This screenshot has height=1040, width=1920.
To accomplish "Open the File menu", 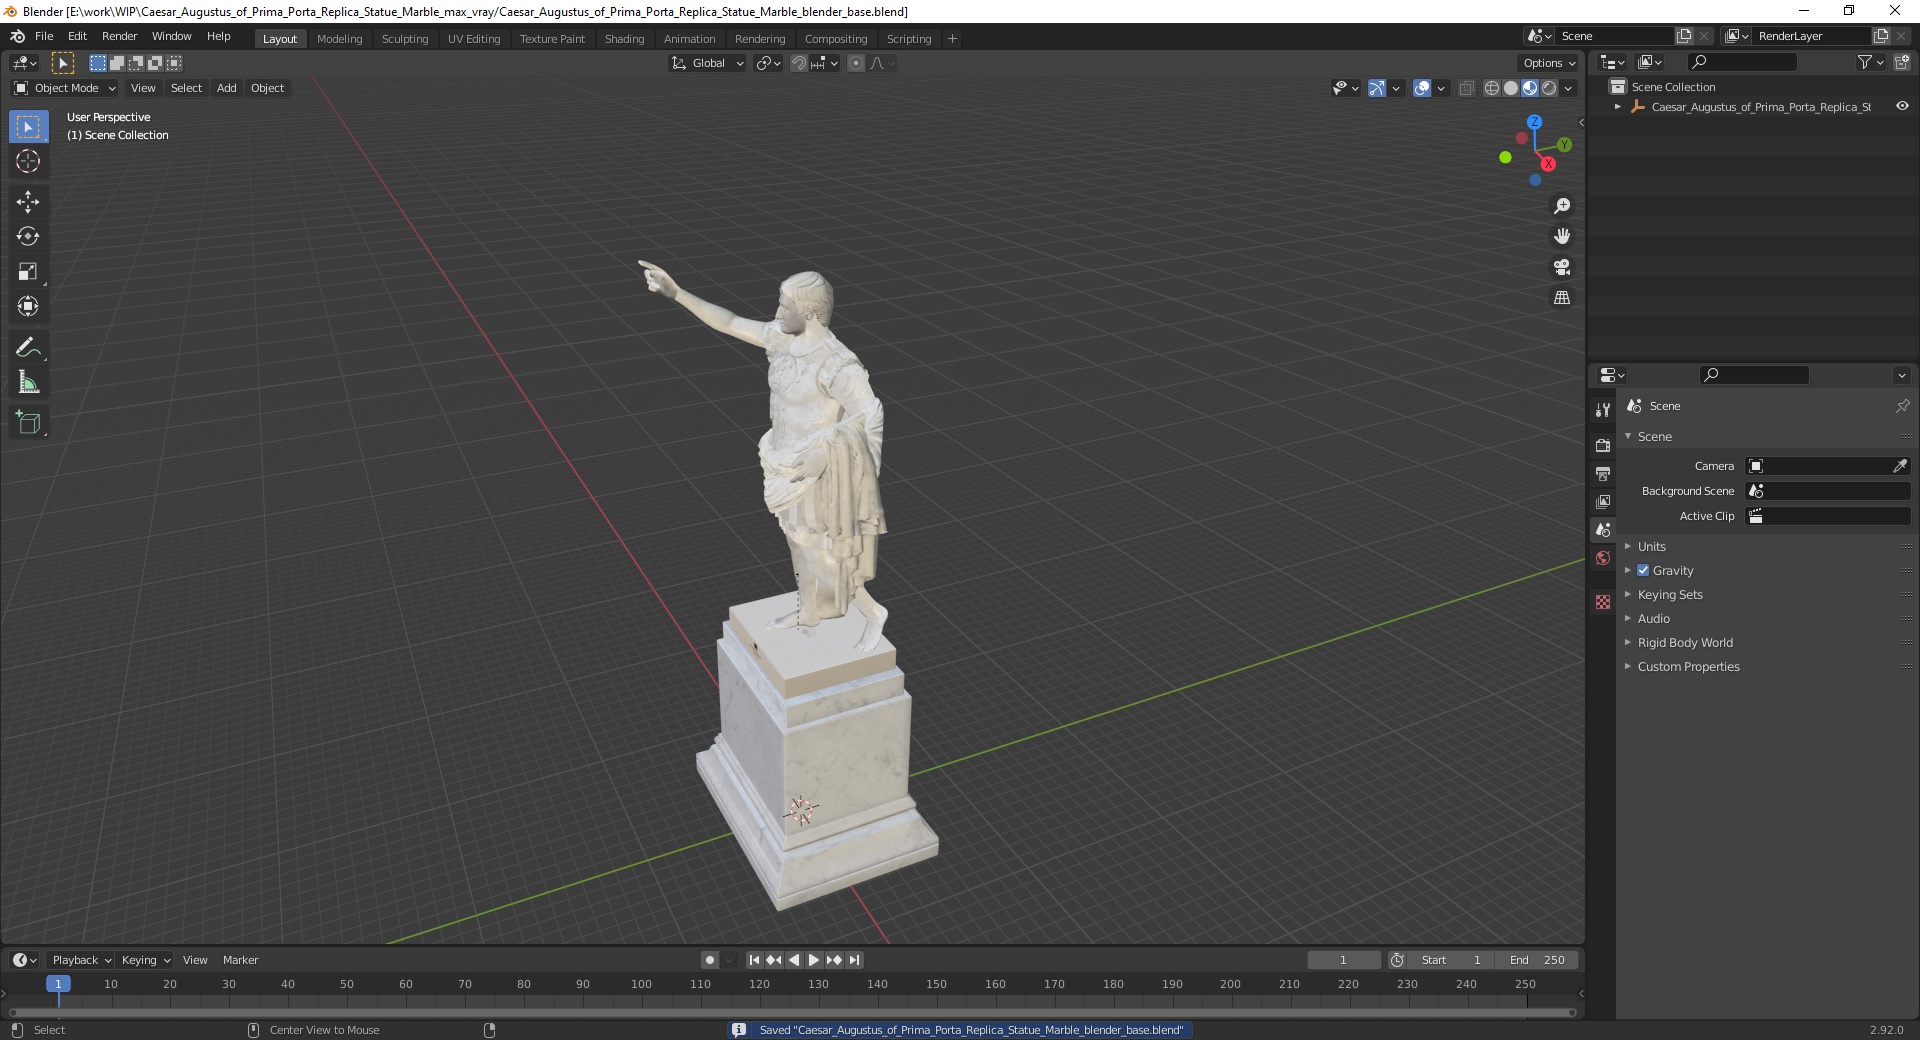I will click(44, 36).
